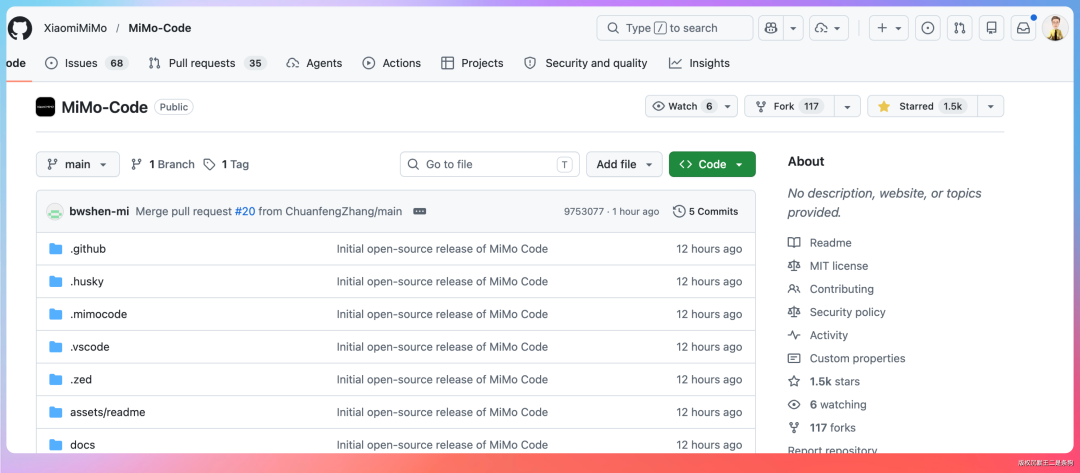This screenshot has height=473, width=1080.
Task: Click the assets/readme folder icon
Action: 56,412
